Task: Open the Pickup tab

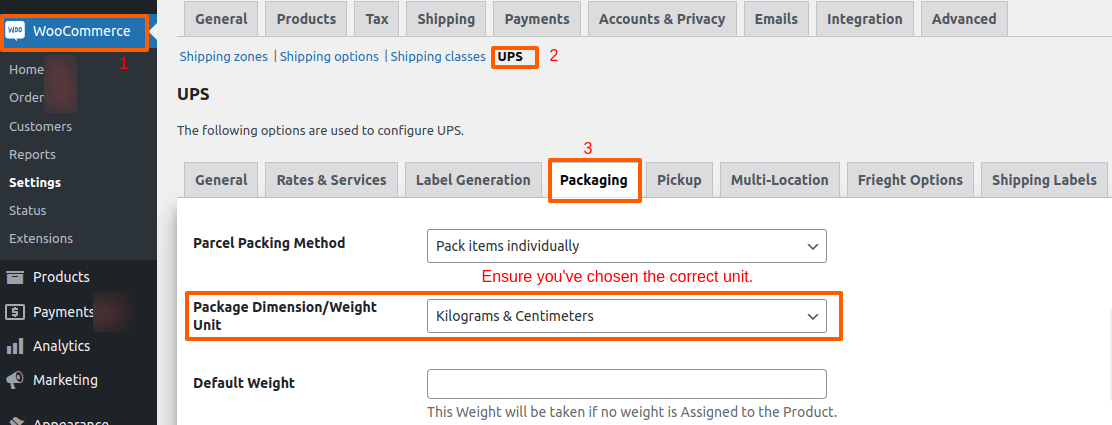Action: (679, 181)
